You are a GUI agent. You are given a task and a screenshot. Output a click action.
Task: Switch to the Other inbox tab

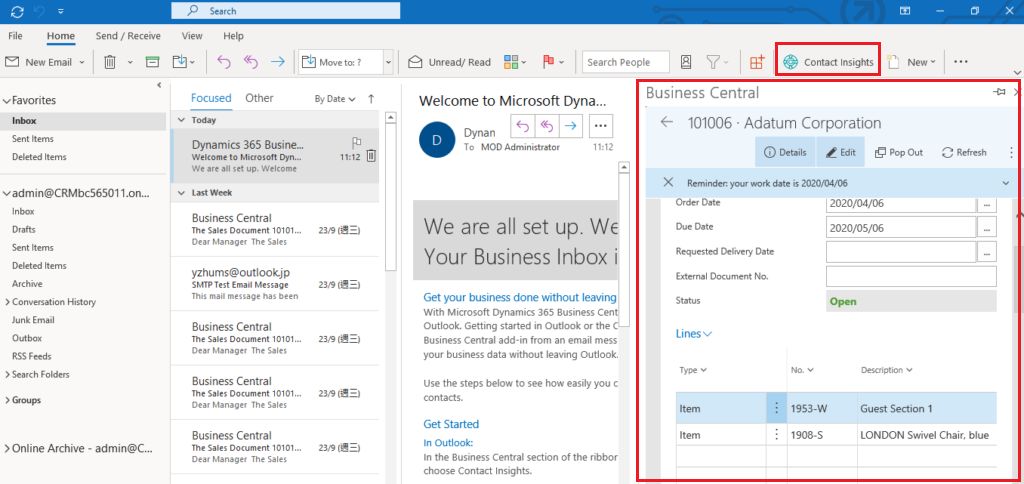(259, 98)
